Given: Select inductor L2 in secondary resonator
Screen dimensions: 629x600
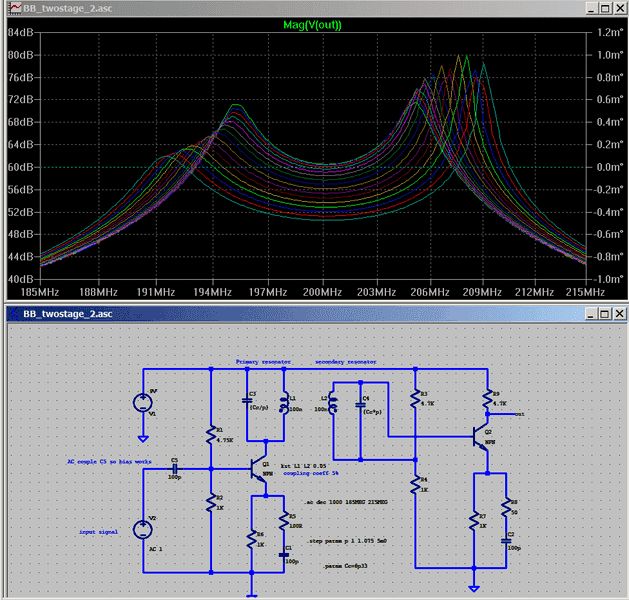Looking at the screenshot, I should pyautogui.click(x=333, y=404).
